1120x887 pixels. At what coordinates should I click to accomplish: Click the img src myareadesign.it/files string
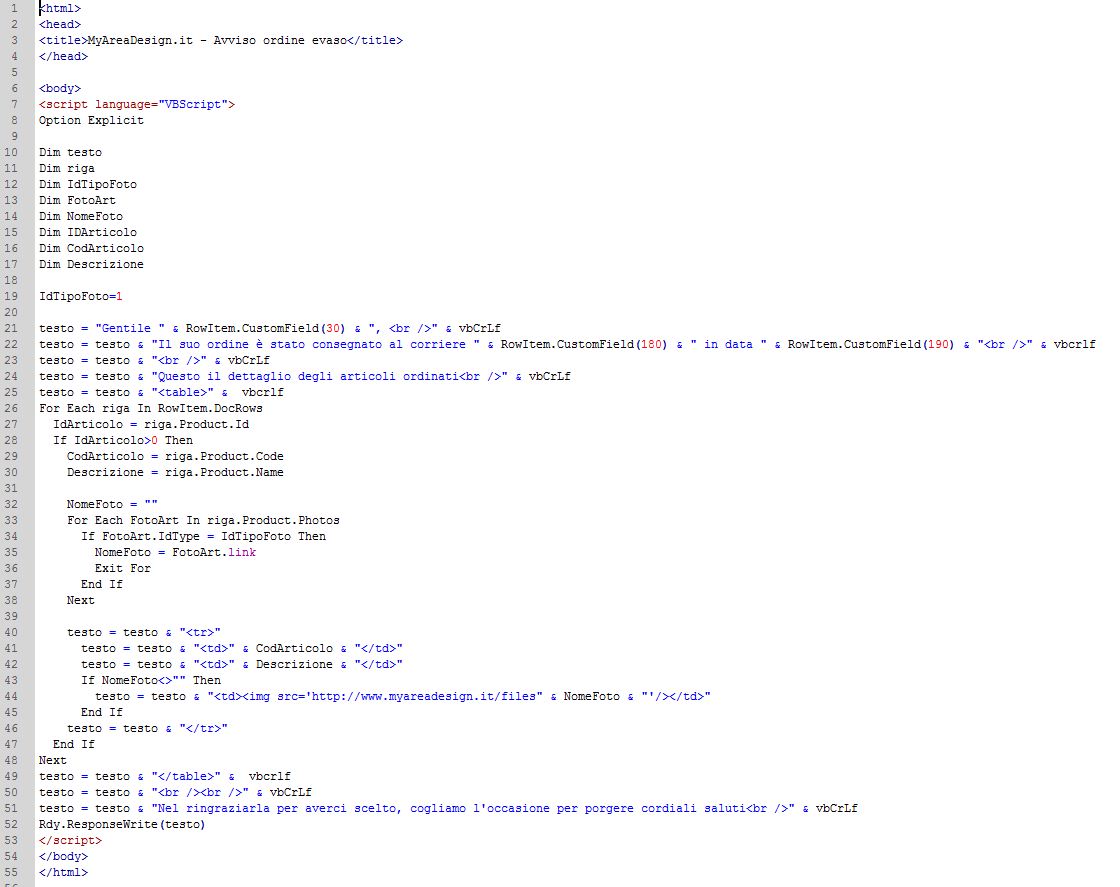click(375, 696)
